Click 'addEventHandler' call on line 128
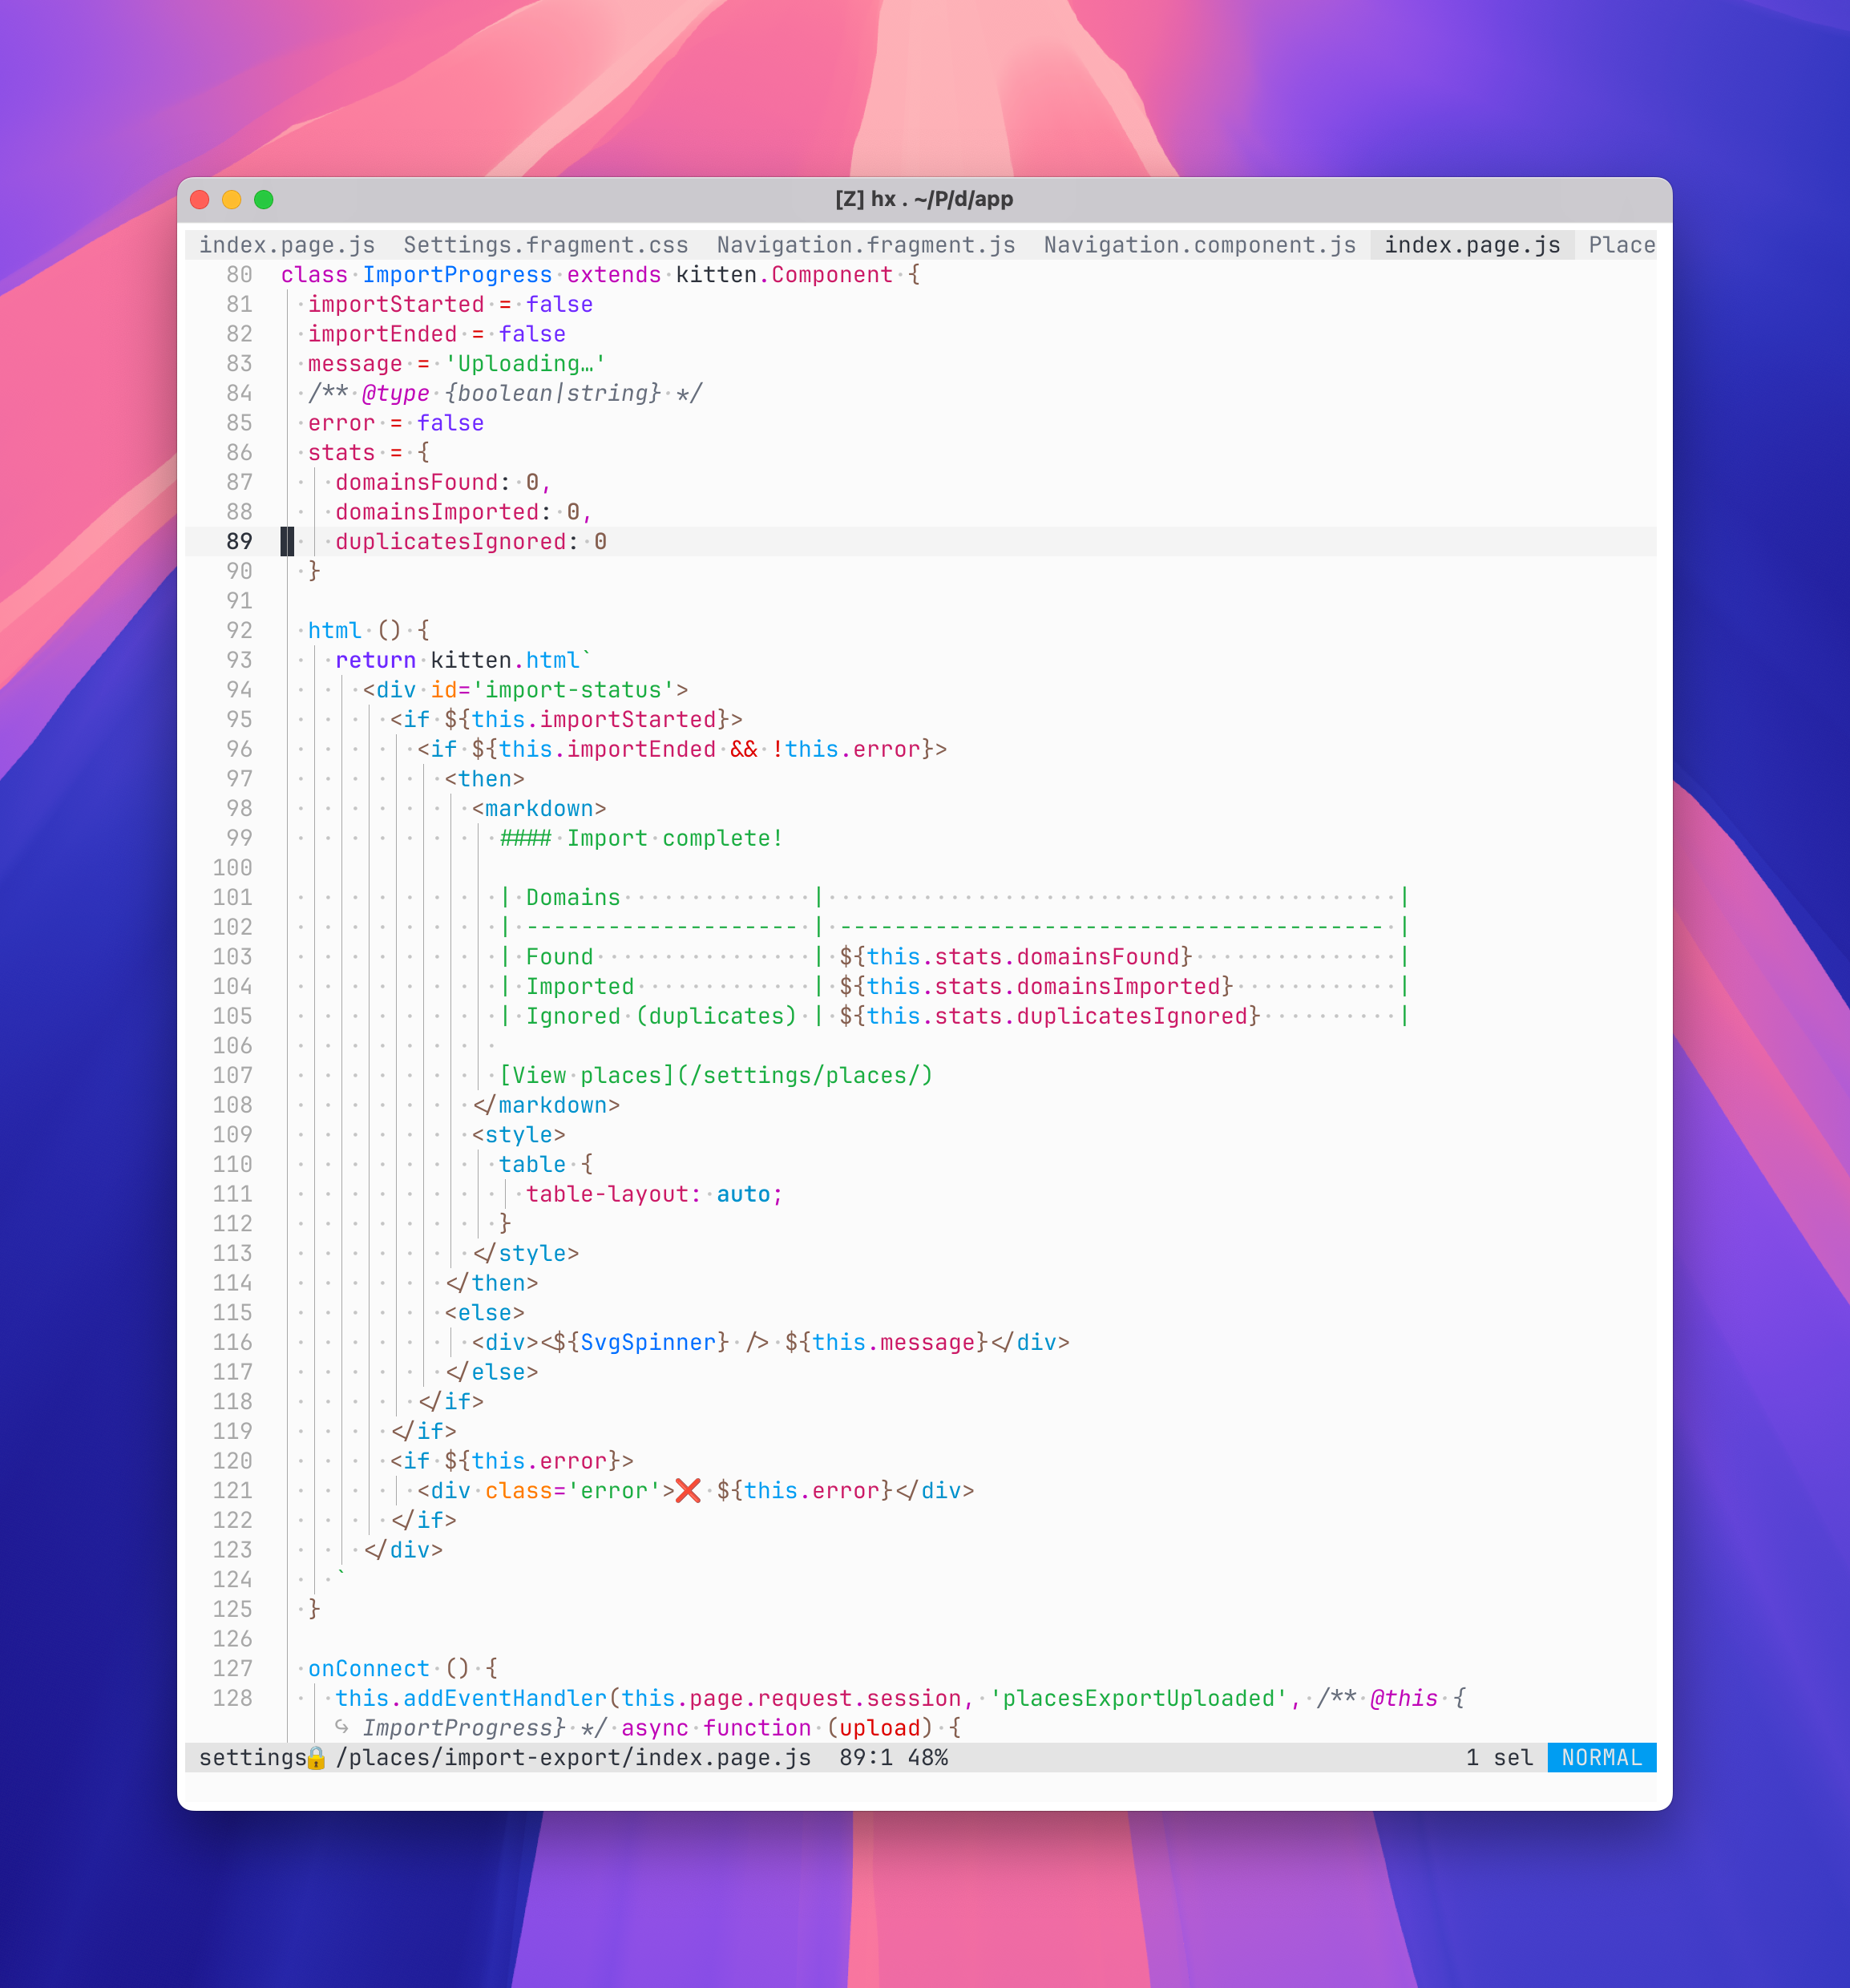Screen dimensions: 1850x1988 [505, 1699]
